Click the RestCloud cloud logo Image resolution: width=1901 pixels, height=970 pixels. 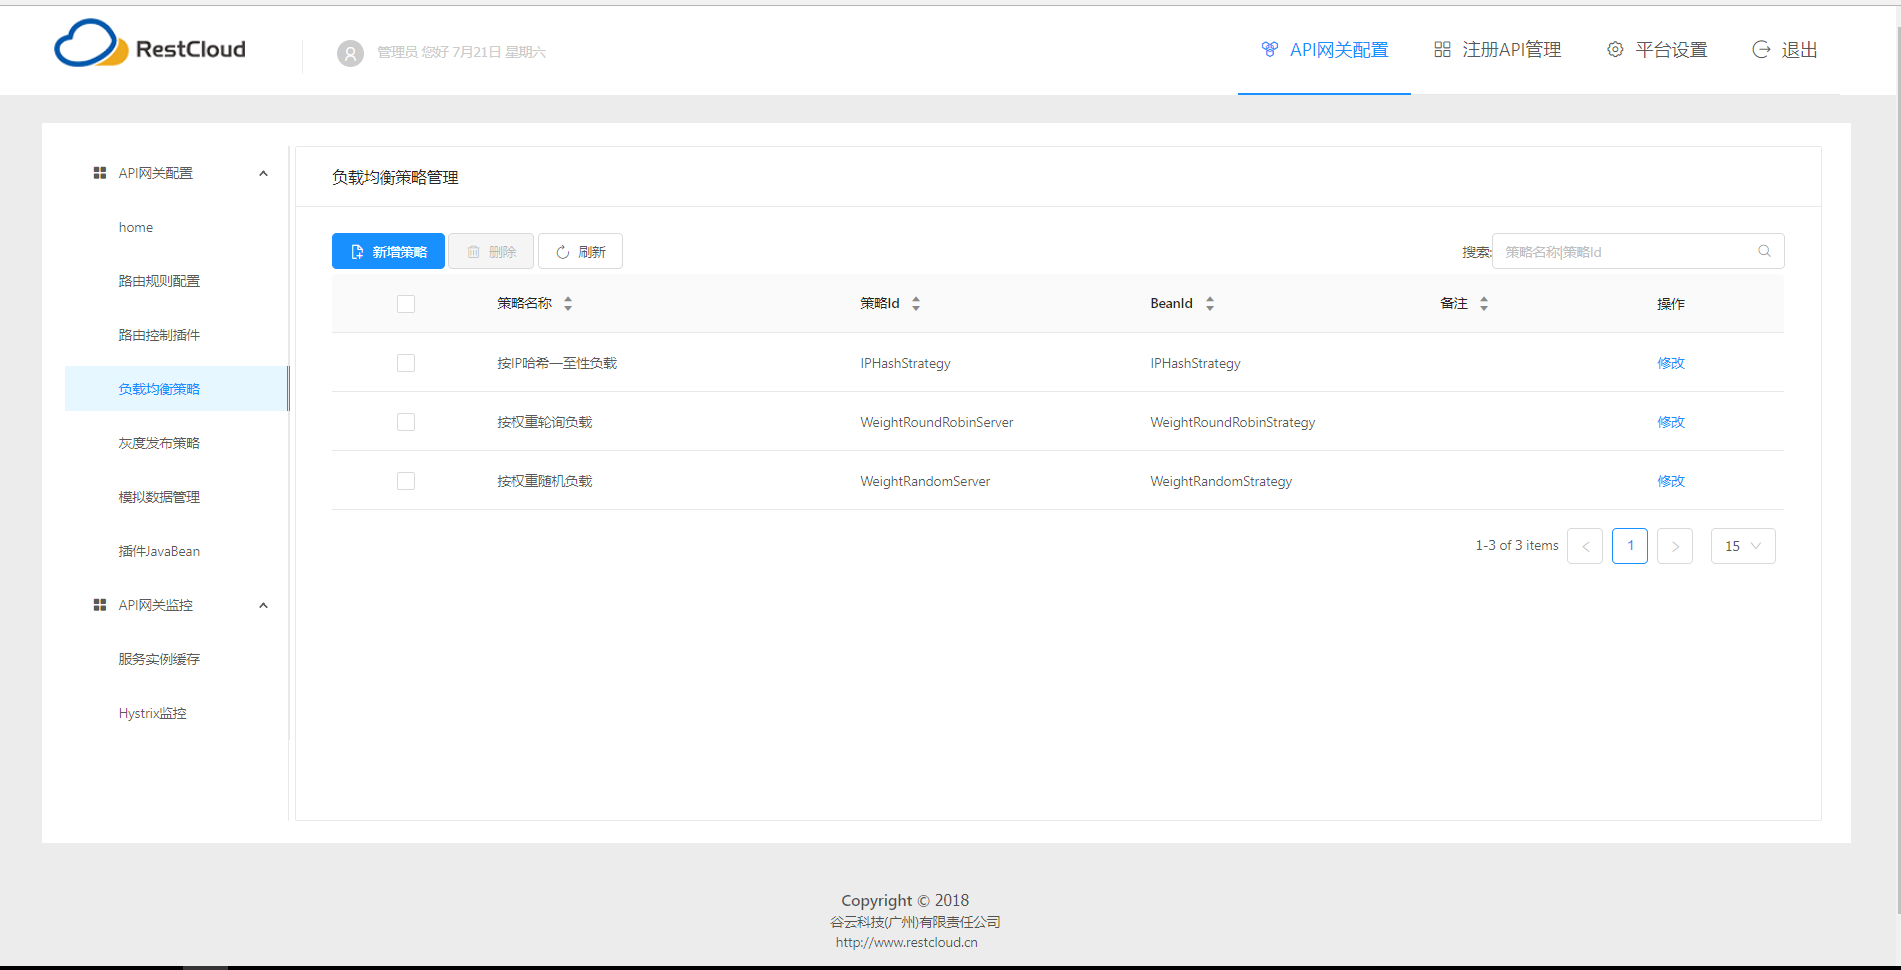(x=88, y=42)
